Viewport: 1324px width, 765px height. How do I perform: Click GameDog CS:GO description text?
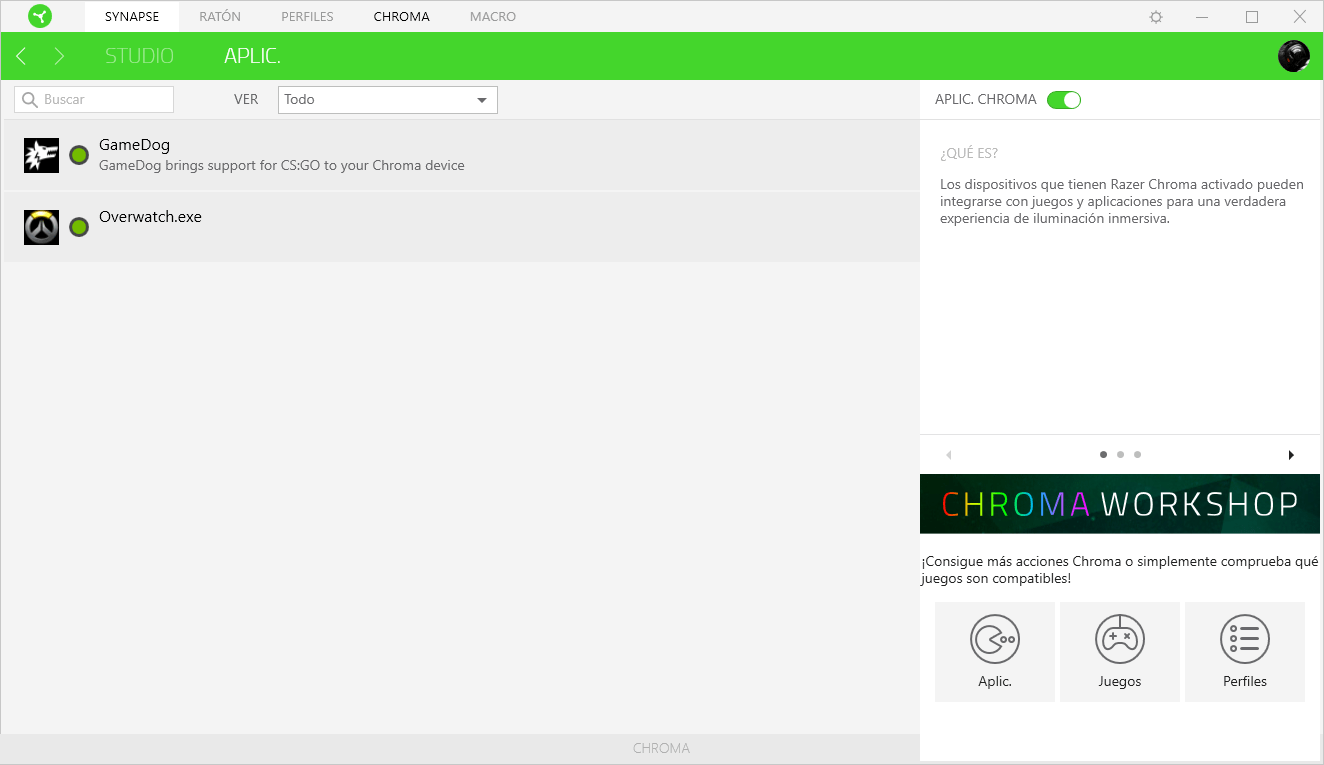click(x=282, y=166)
